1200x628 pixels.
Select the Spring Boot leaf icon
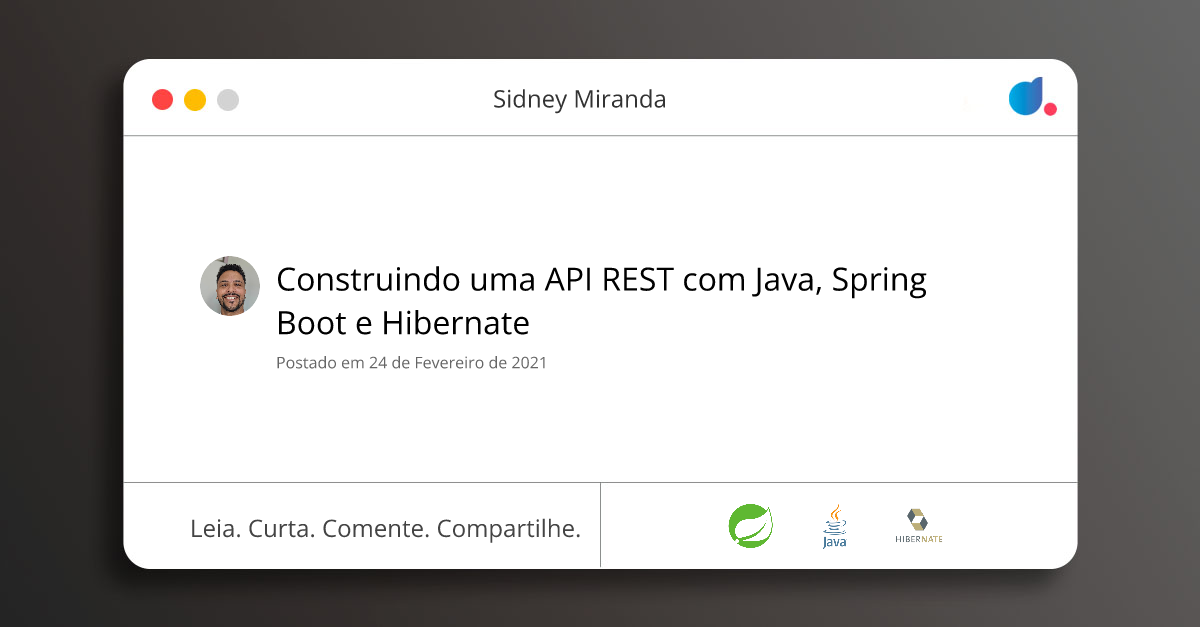(750, 524)
